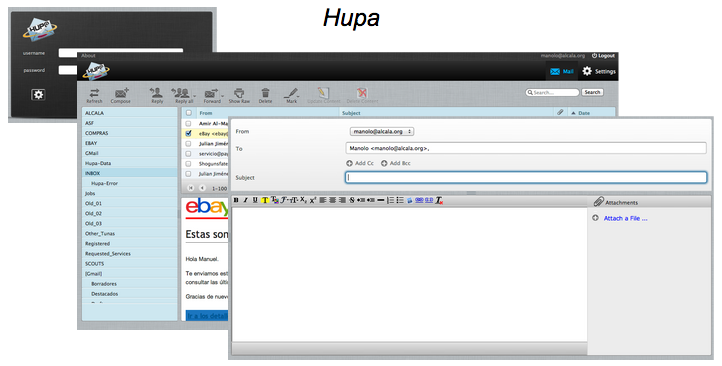Click the Mark message icon
The width and height of the screenshot is (722, 366).
[x=291, y=93]
